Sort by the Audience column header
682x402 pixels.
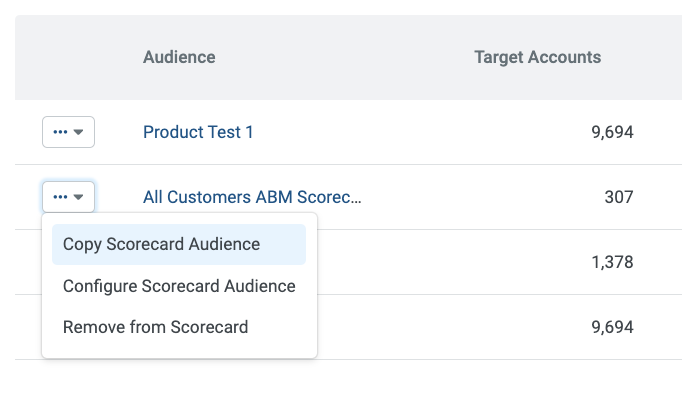179,57
